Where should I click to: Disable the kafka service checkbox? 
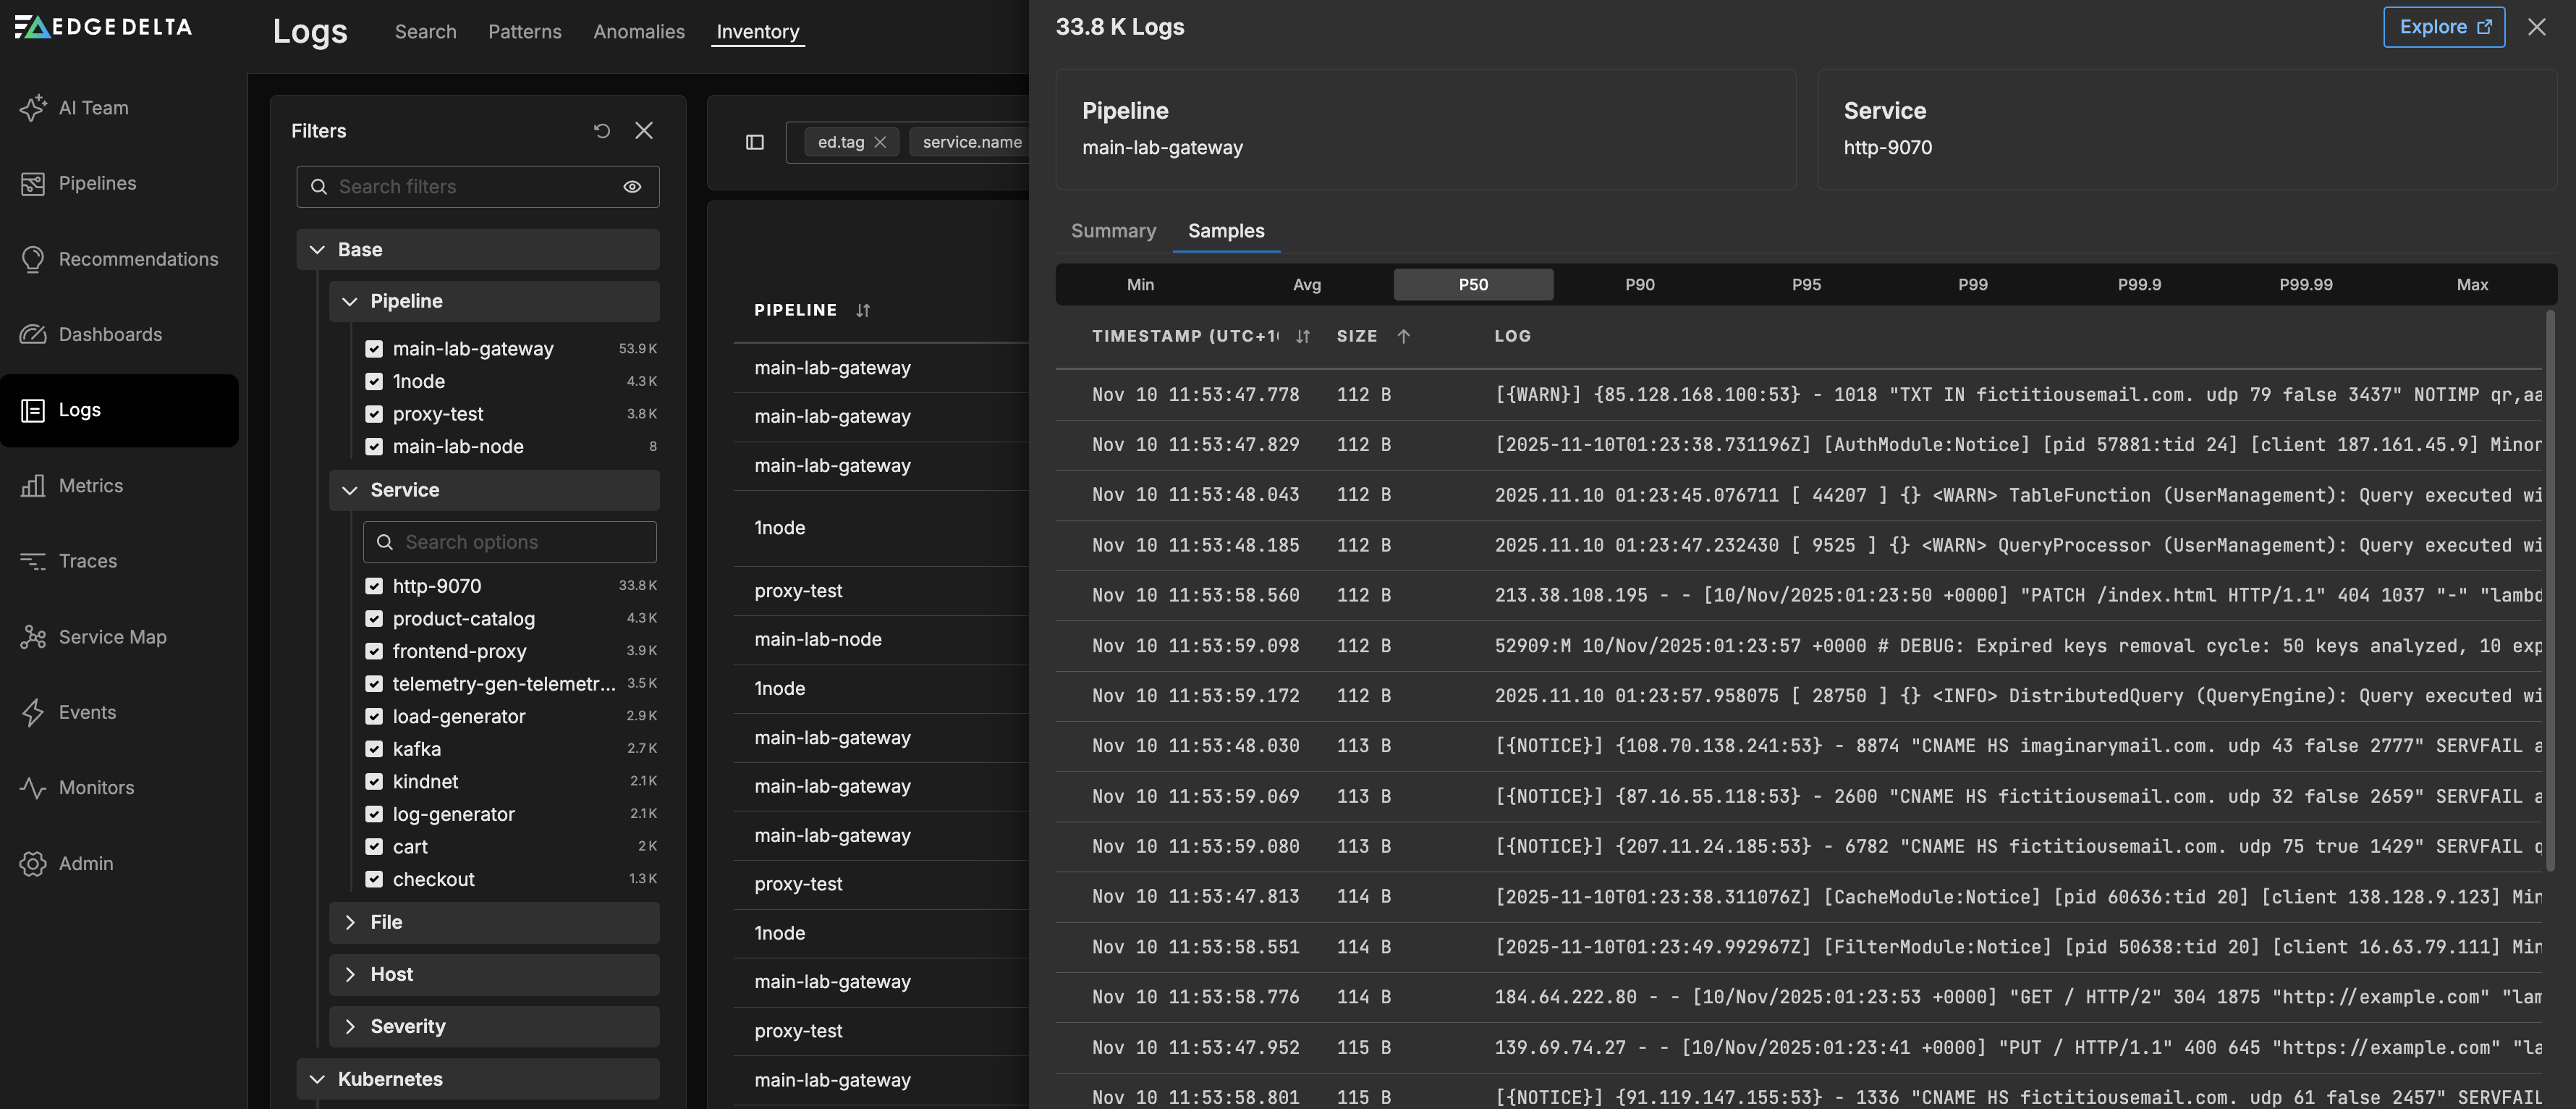[374, 748]
